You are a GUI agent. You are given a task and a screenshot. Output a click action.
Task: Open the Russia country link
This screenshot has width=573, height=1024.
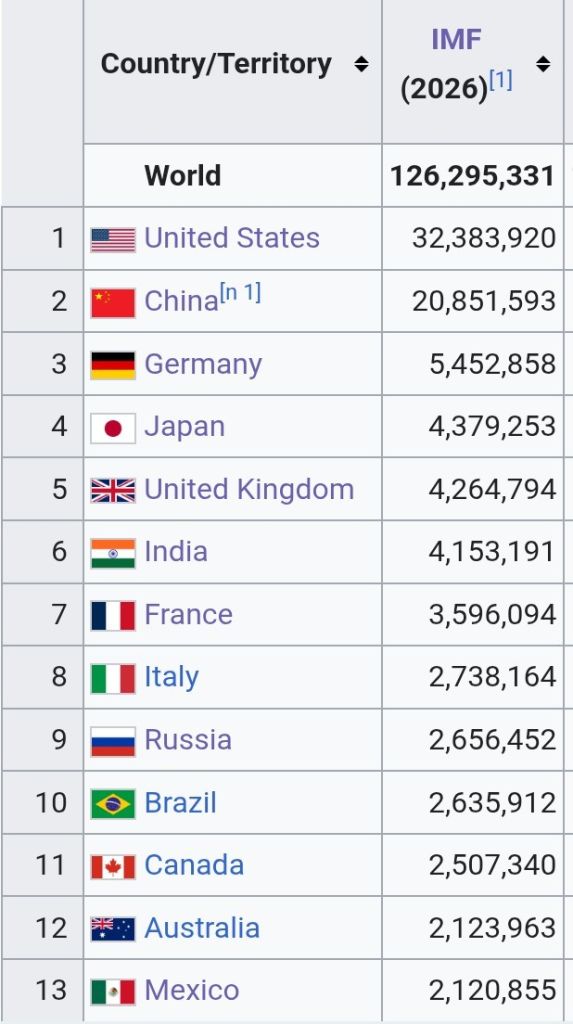[x=188, y=739]
